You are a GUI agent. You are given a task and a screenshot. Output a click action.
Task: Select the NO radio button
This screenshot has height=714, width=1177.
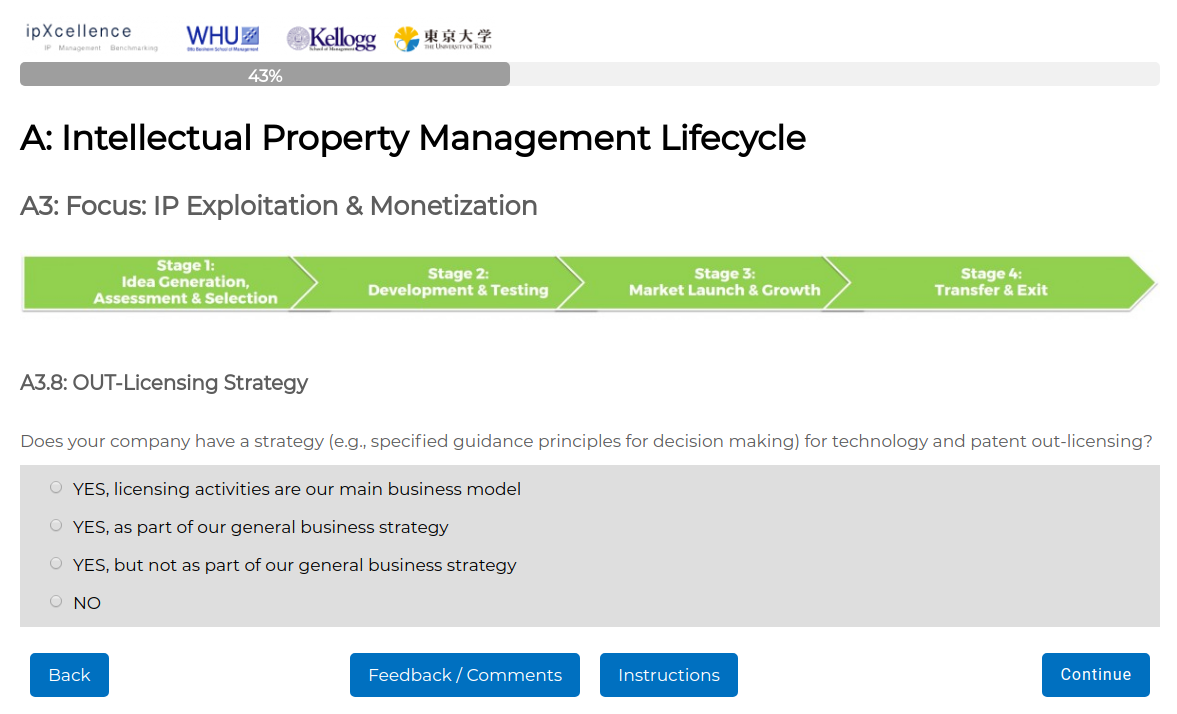click(x=56, y=601)
